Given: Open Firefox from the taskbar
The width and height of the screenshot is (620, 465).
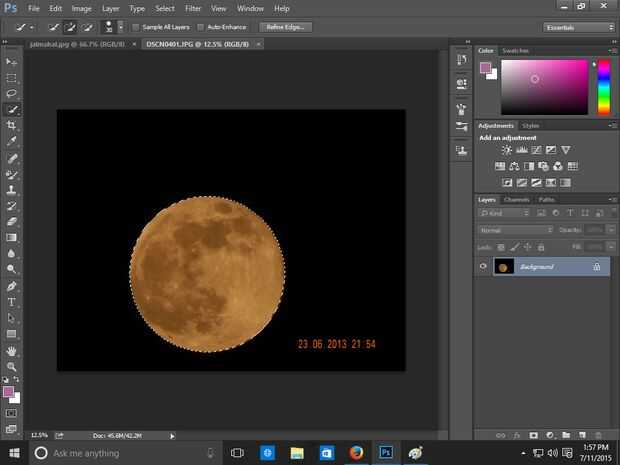Looking at the screenshot, I should [x=356, y=453].
